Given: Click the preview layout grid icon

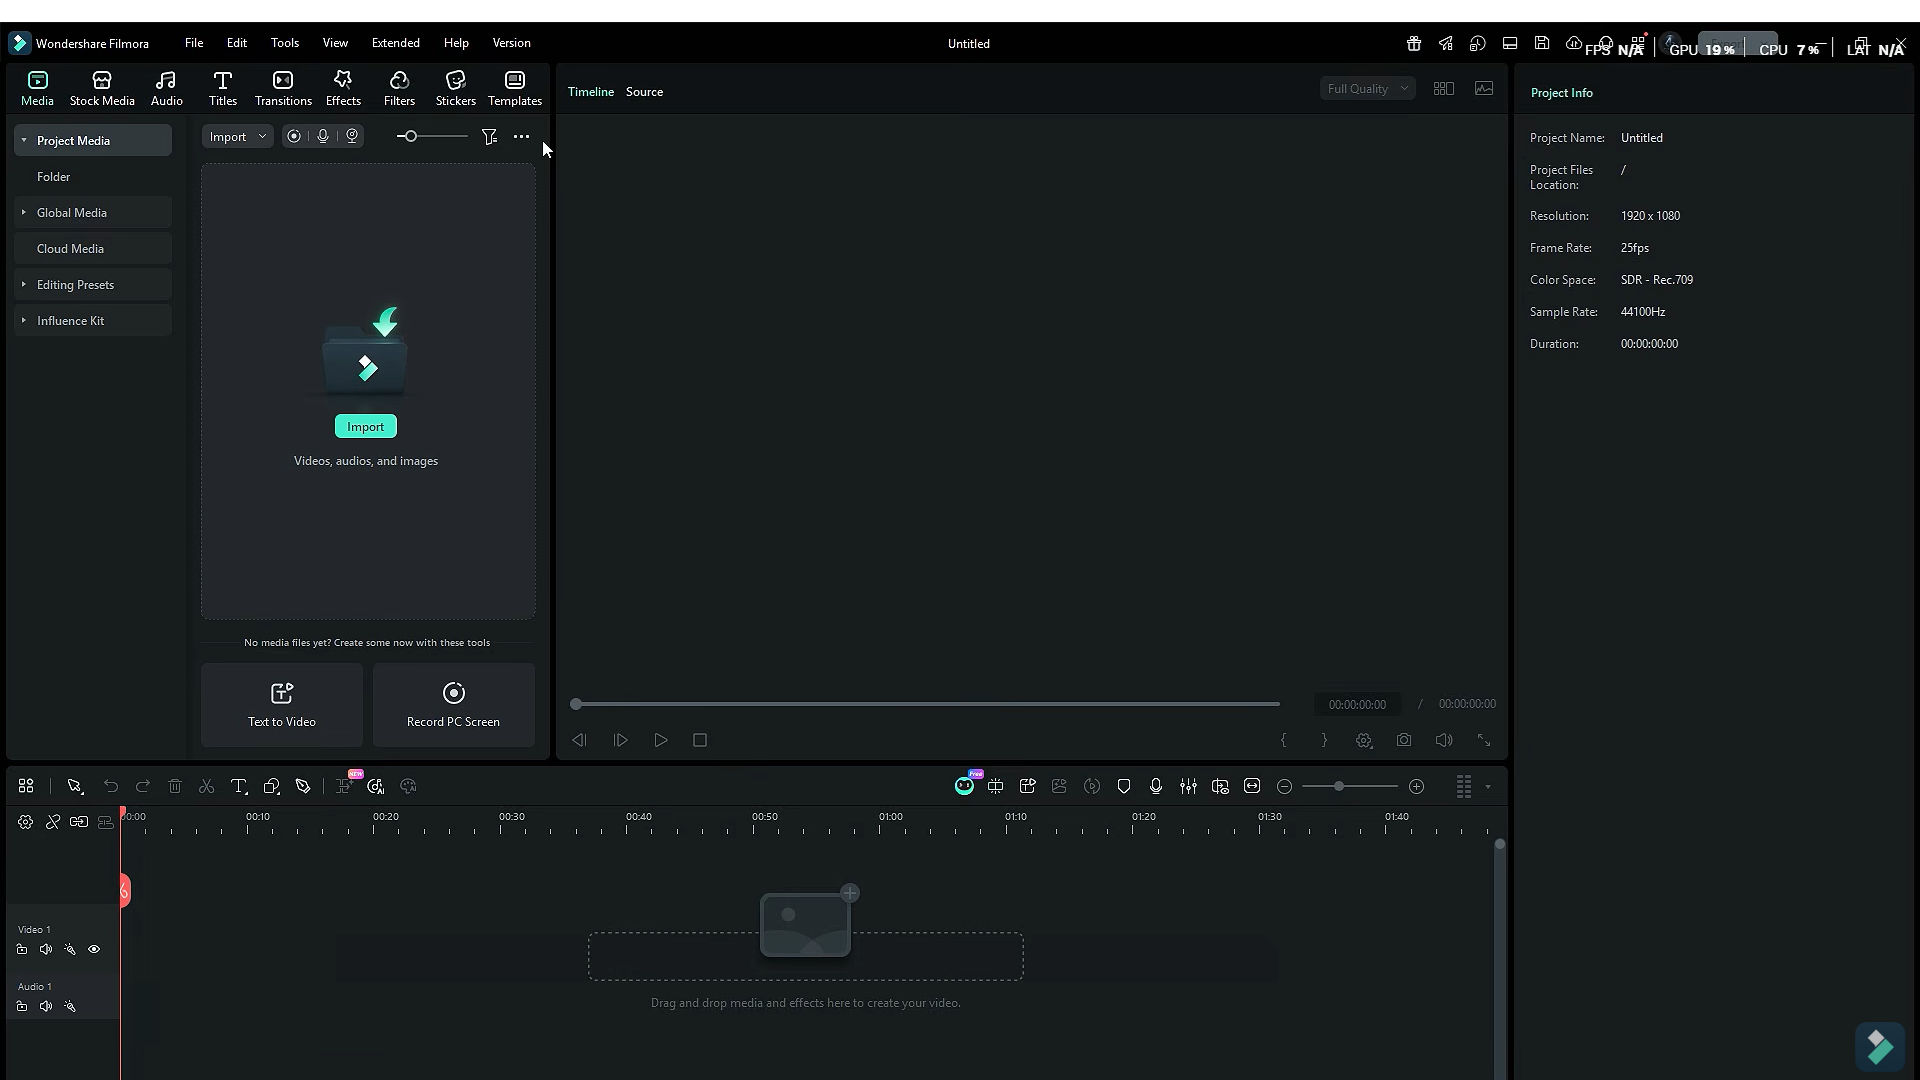Looking at the screenshot, I should tap(1443, 89).
